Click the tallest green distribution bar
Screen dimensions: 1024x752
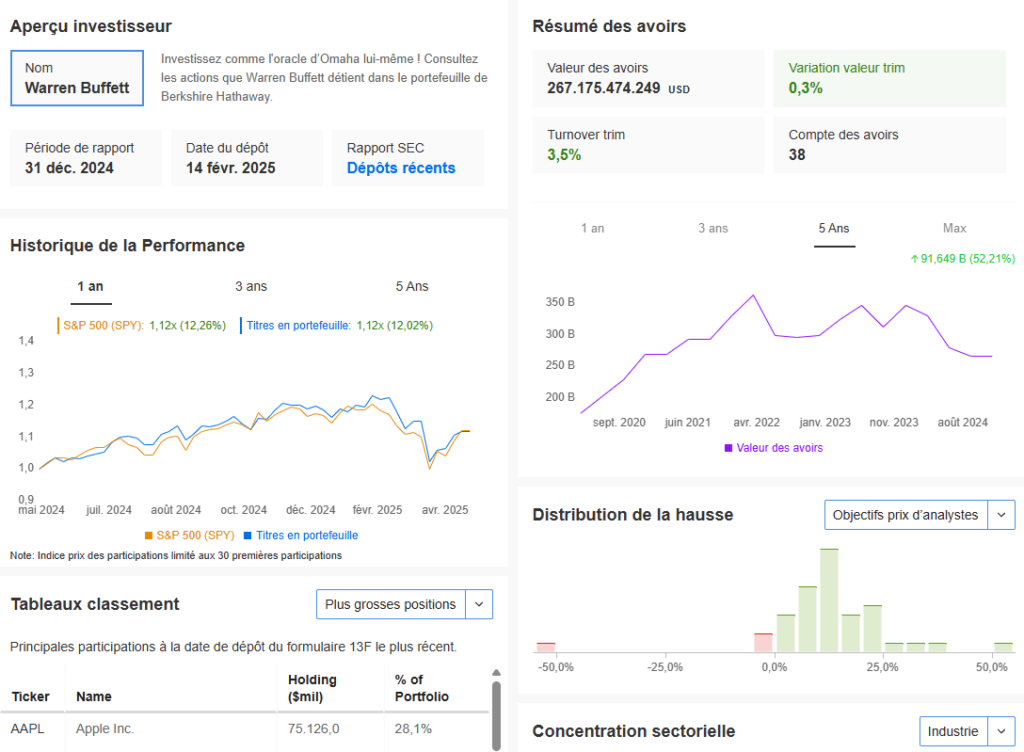[x=828, y=598]
